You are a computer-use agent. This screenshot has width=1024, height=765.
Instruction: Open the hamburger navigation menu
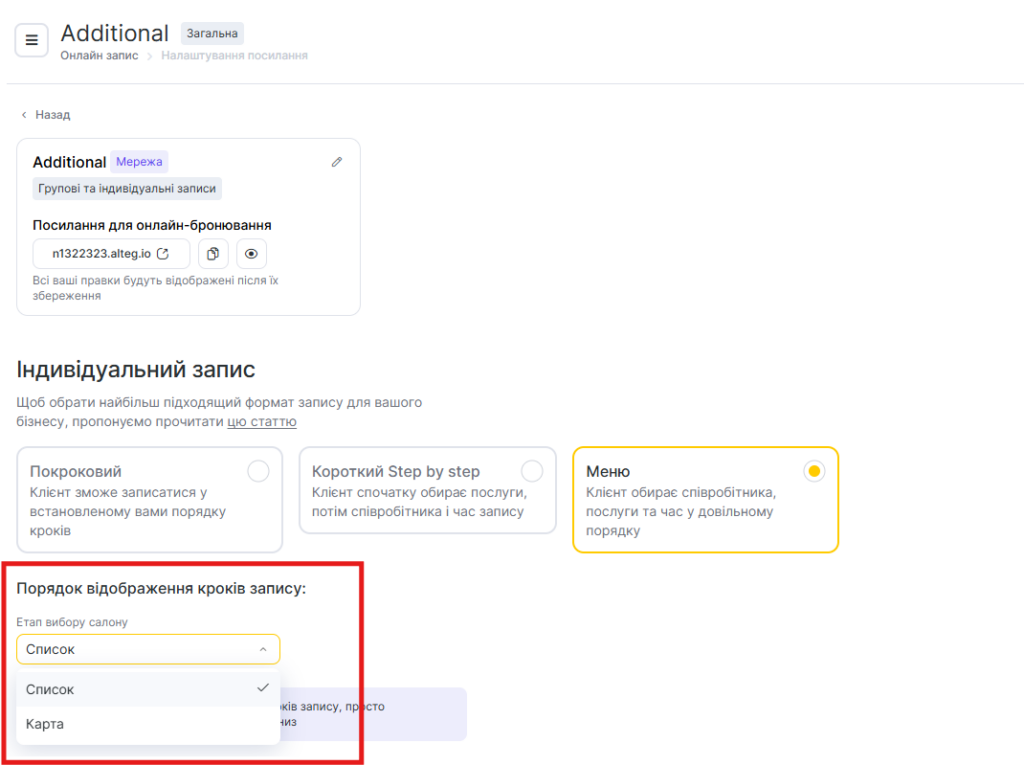(x=31, y=41)
